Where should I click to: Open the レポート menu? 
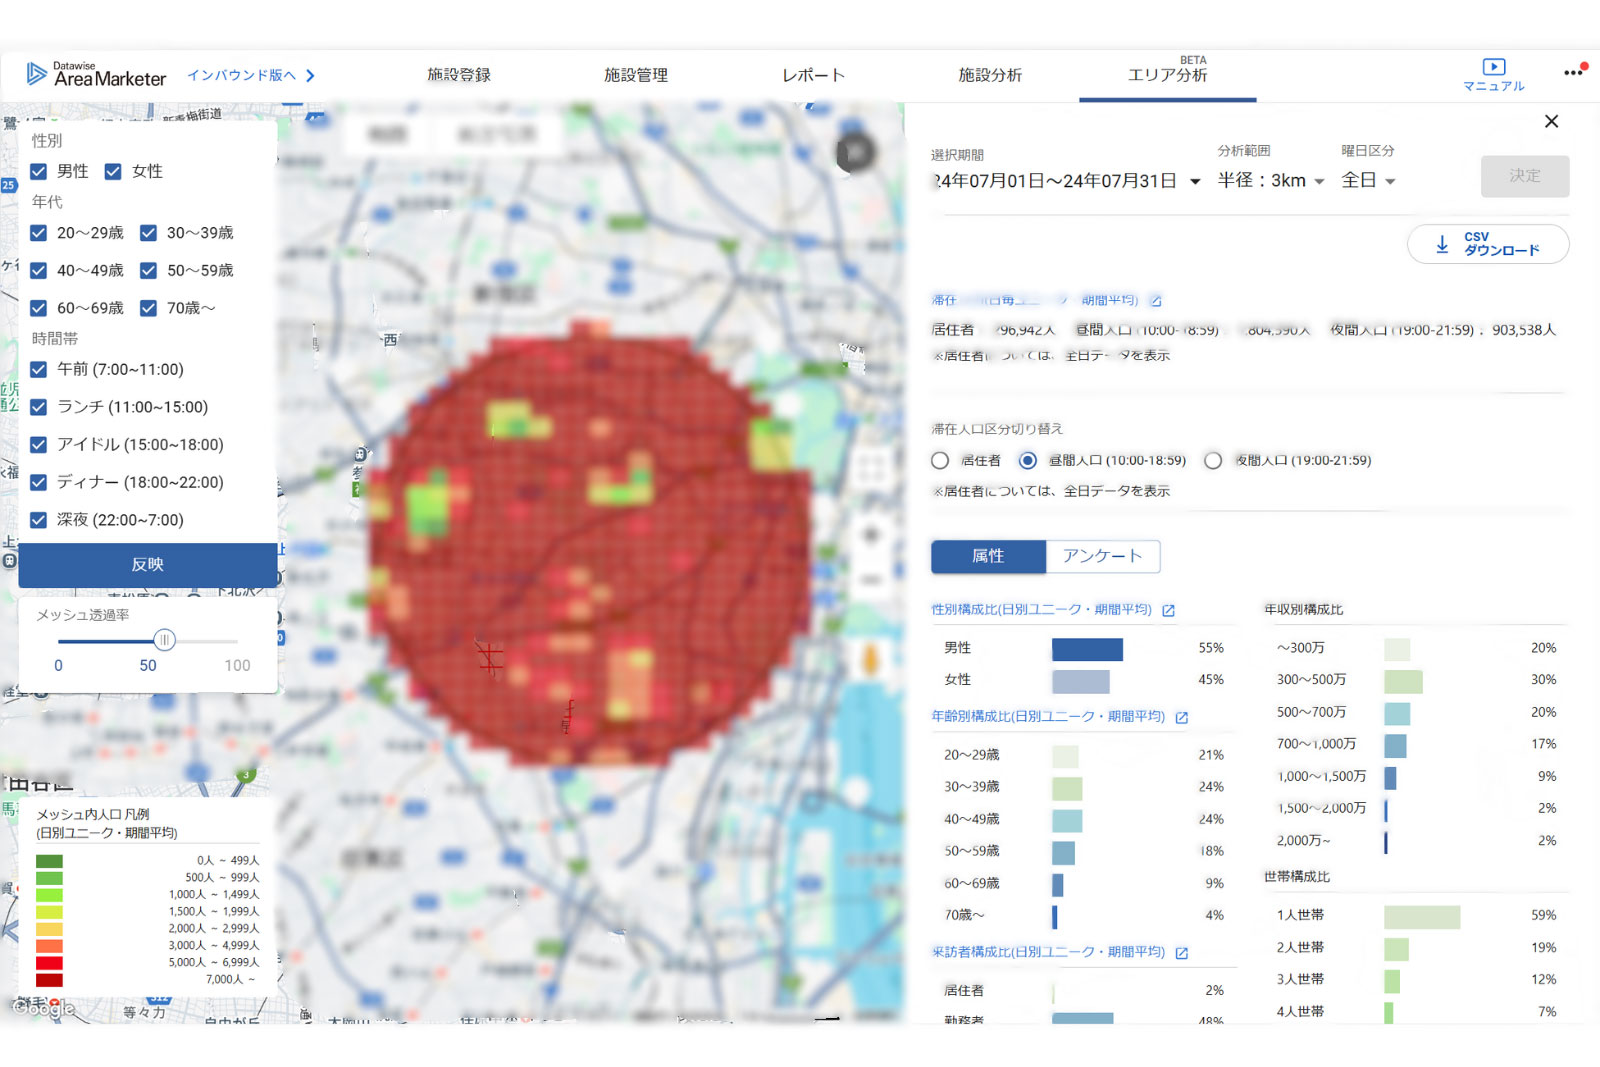pos(813,75)
